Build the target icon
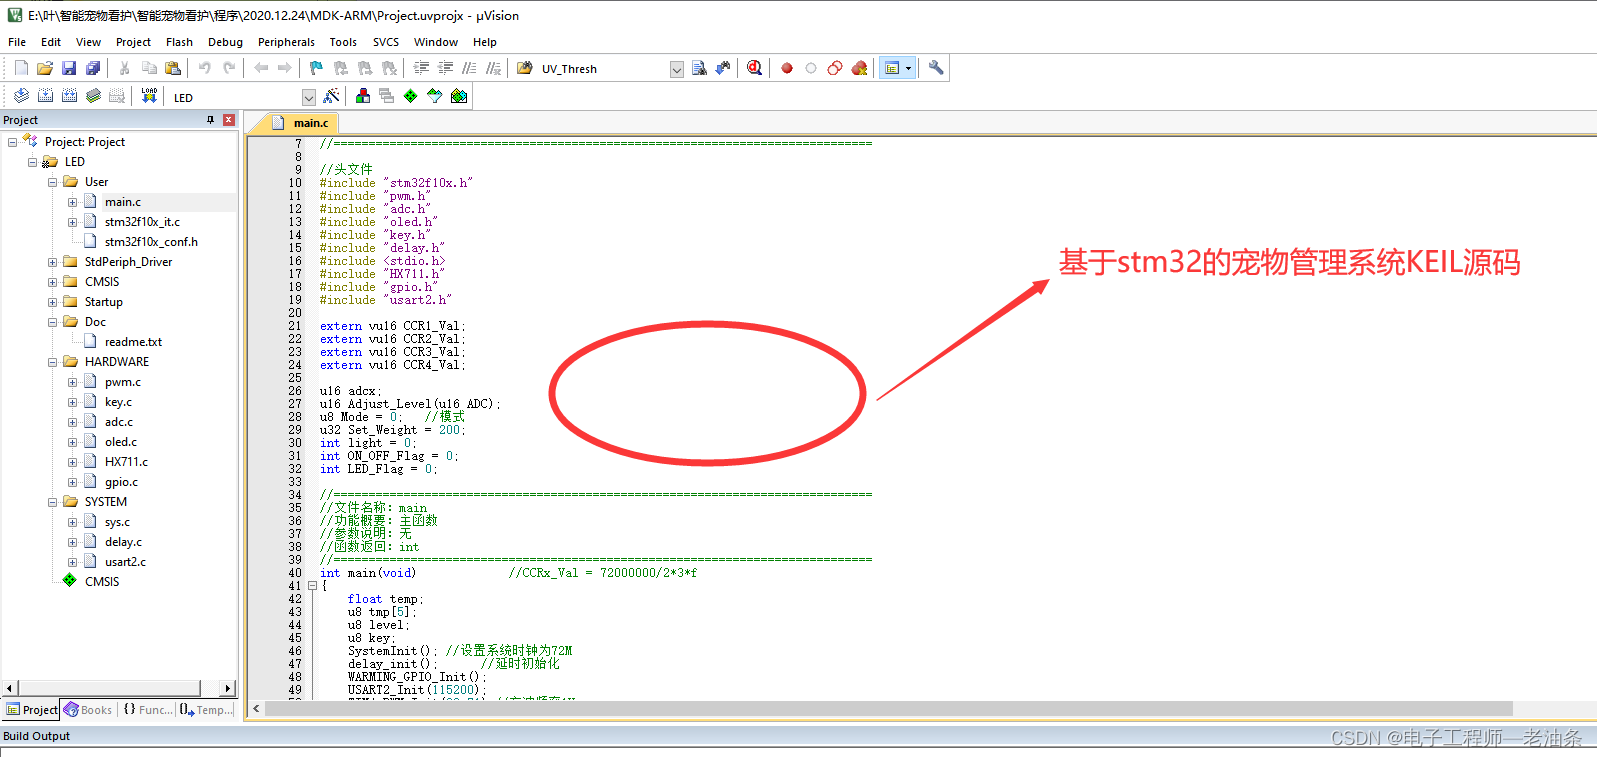 [x=45, y=96]
